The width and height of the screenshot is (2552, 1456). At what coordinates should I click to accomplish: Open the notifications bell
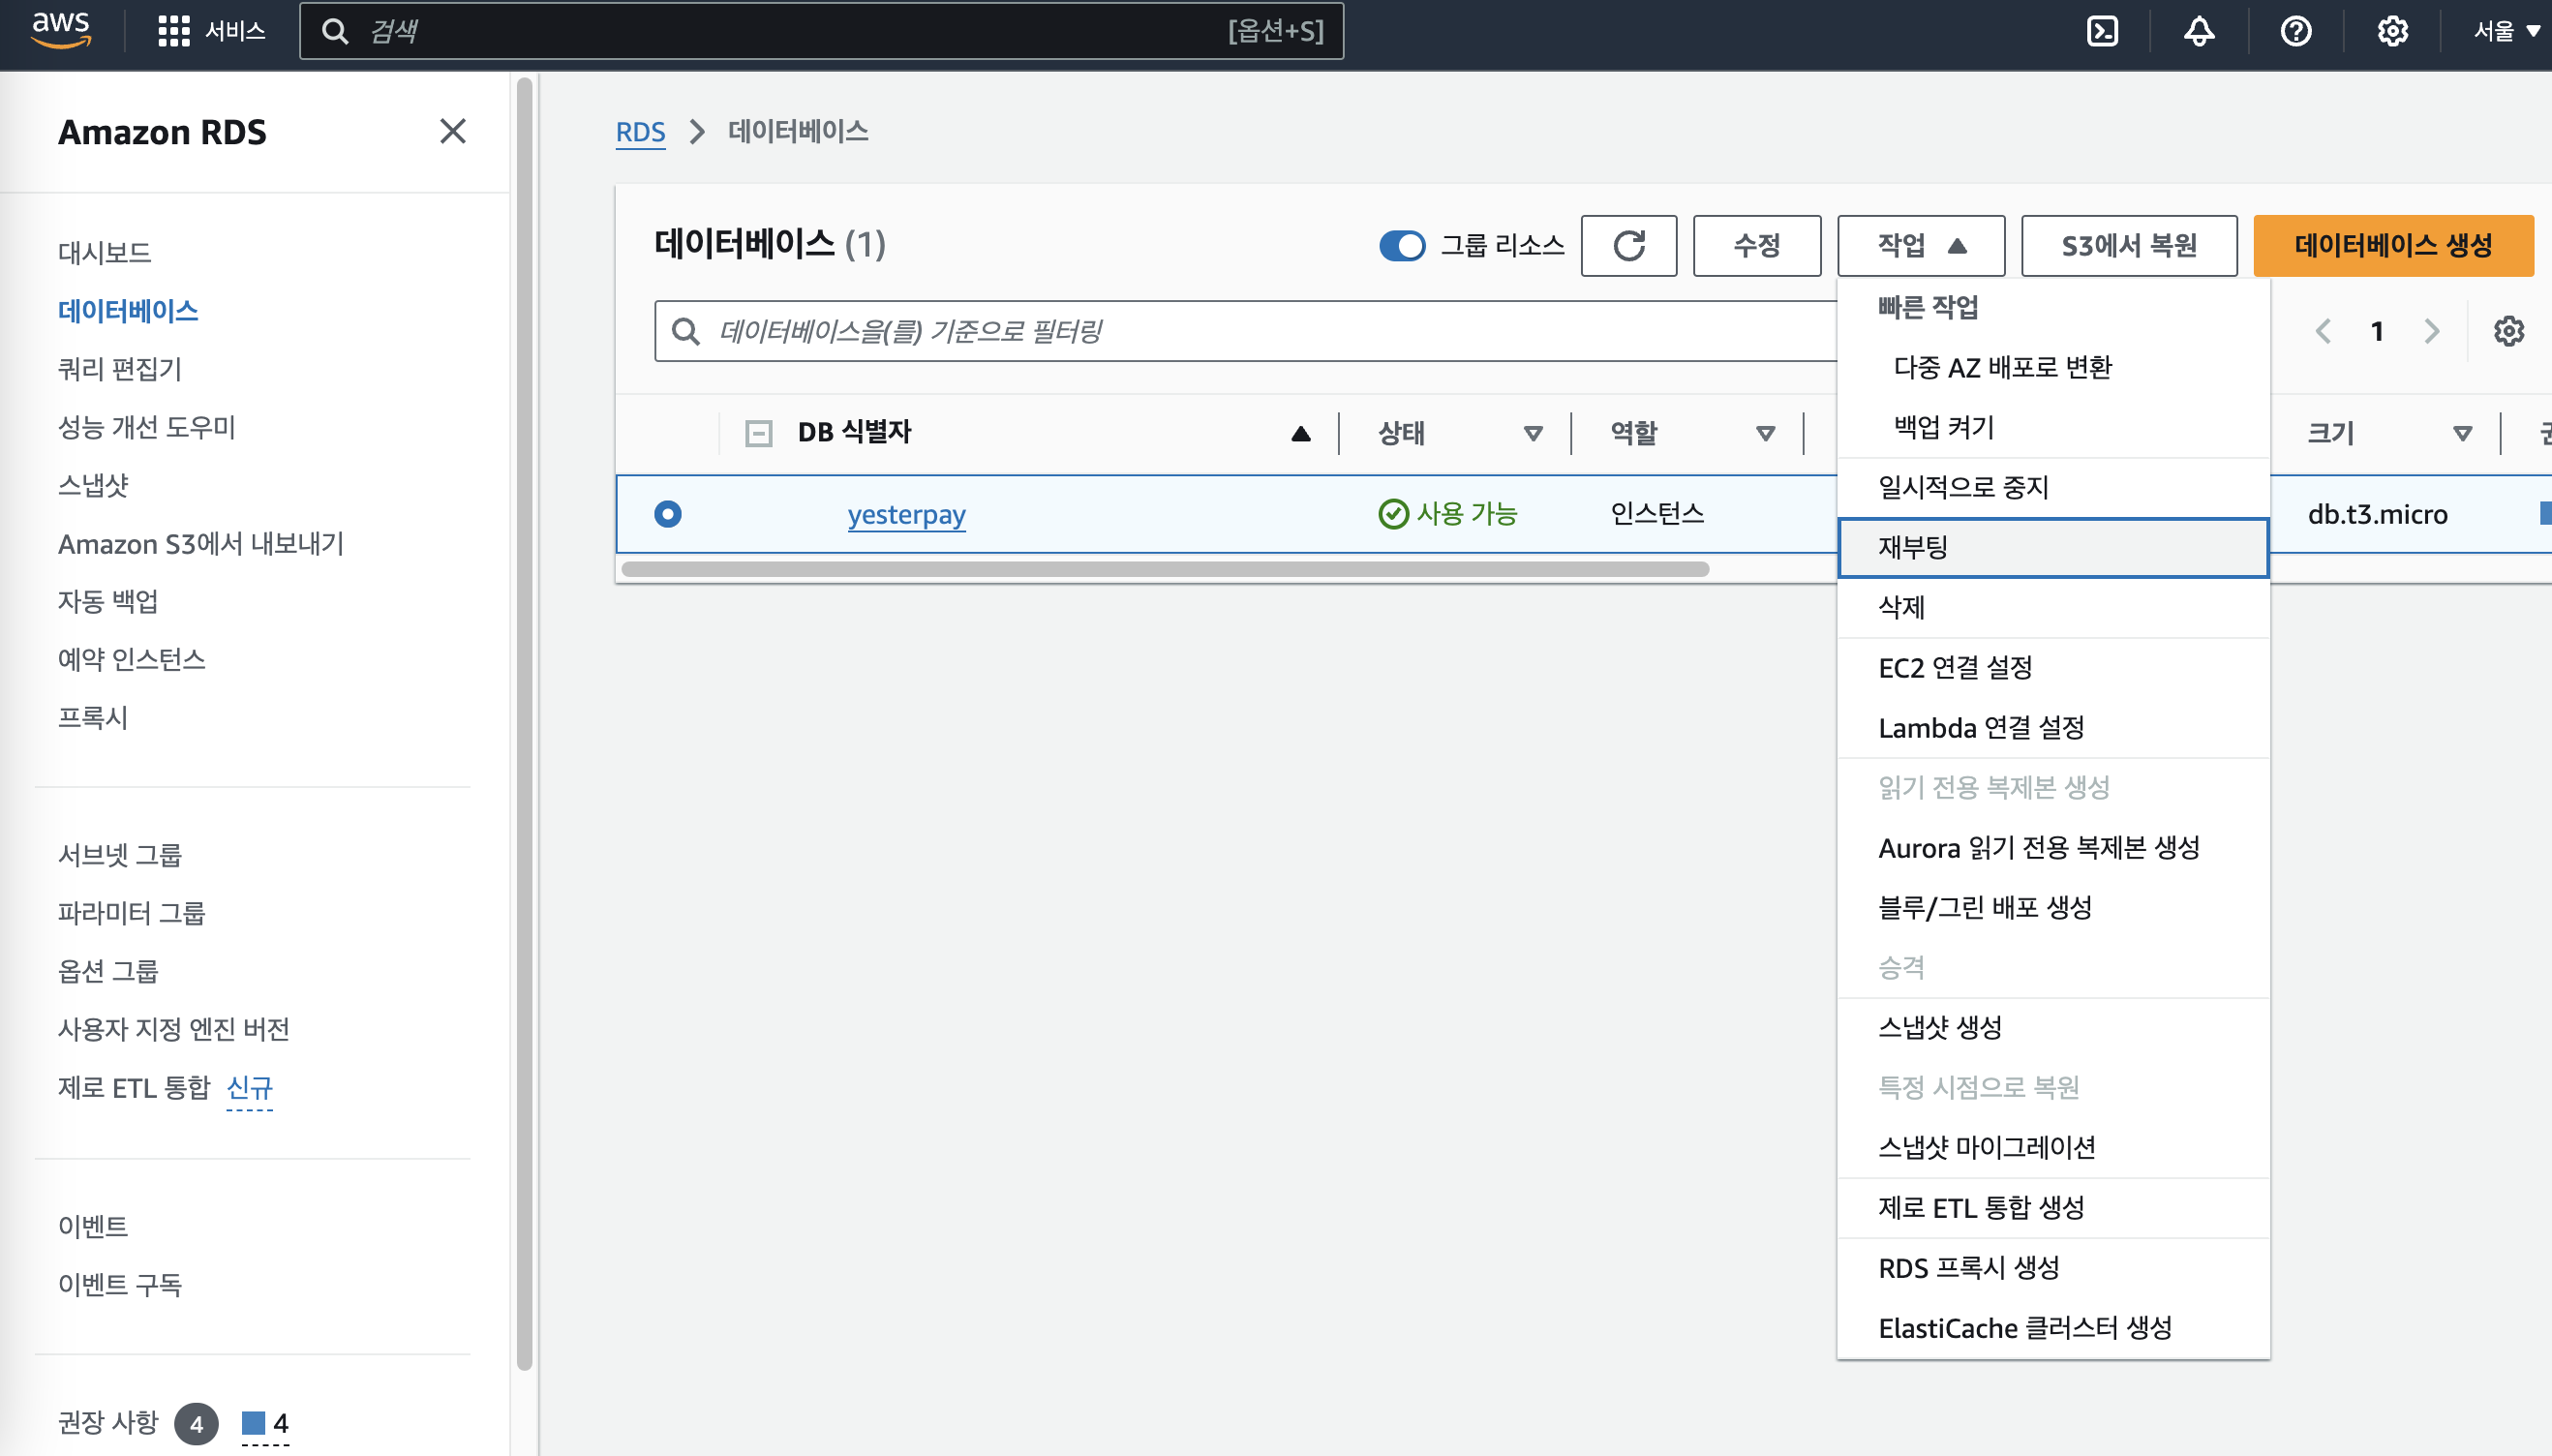click(x=2198, y=32)
